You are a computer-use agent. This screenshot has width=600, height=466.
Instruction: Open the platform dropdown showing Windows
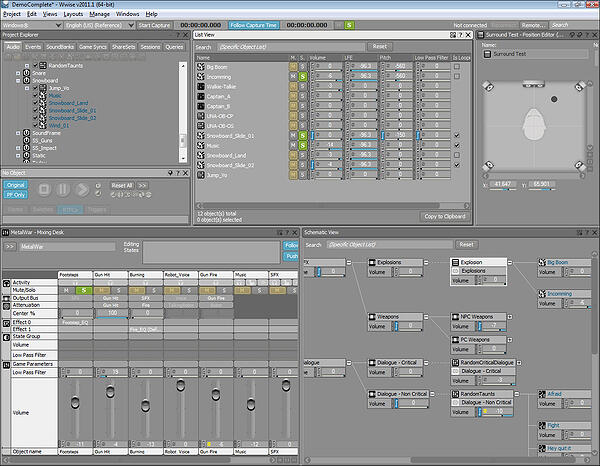pyautogui.click(x=32, y=25)
